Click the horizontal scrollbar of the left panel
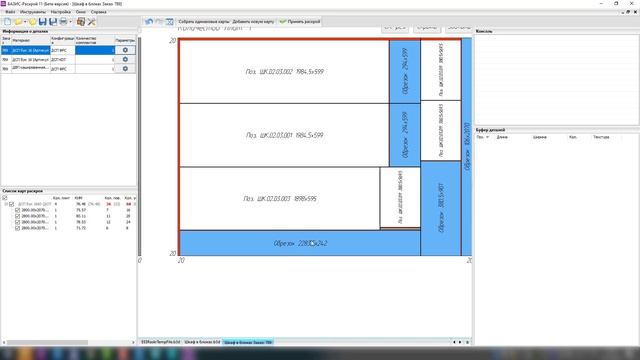 click(x=47, y=342)
